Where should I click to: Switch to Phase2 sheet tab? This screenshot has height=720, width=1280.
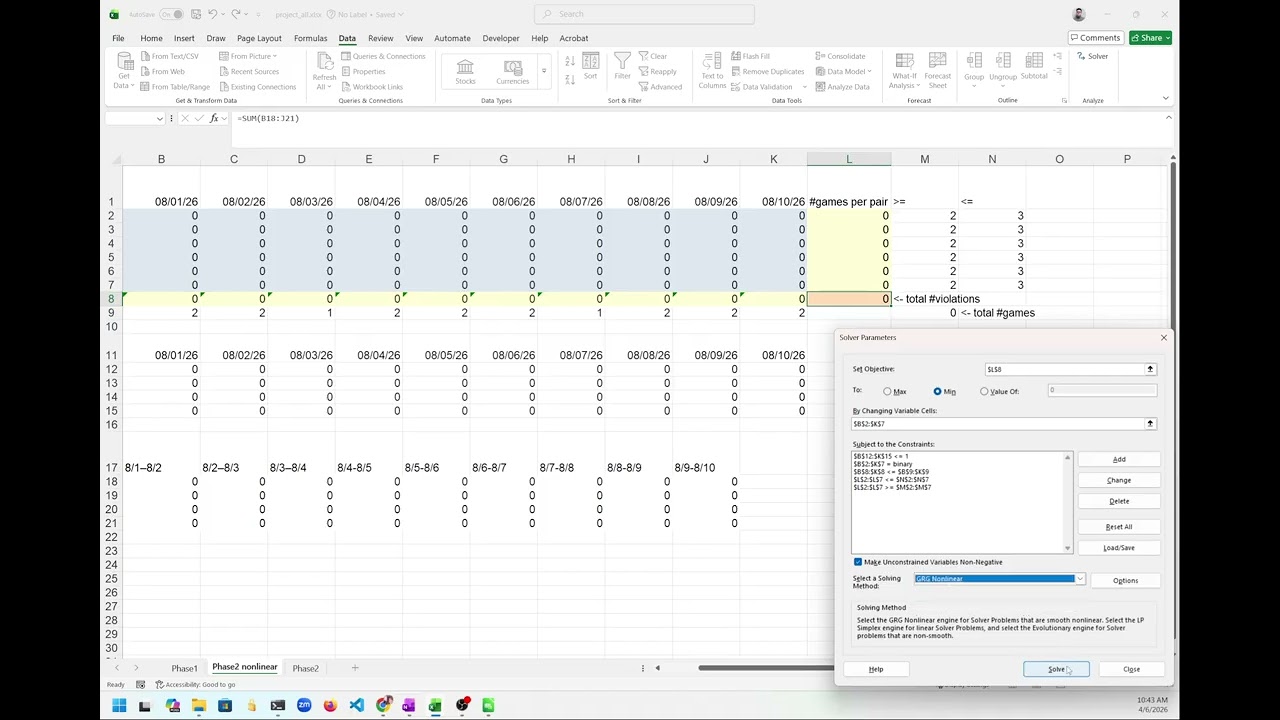point(305,668)
